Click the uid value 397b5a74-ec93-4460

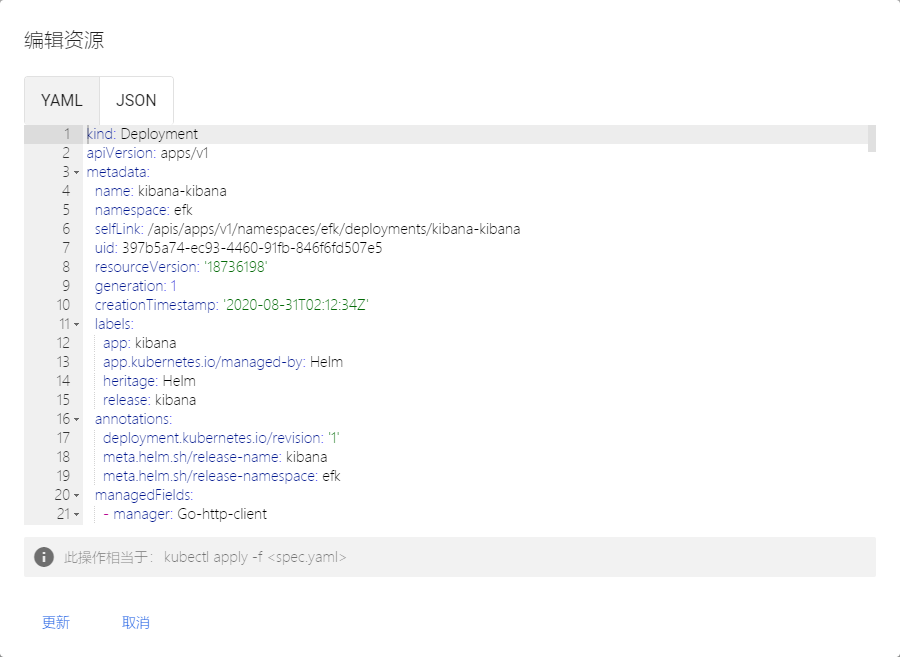[x=252, y=248]
